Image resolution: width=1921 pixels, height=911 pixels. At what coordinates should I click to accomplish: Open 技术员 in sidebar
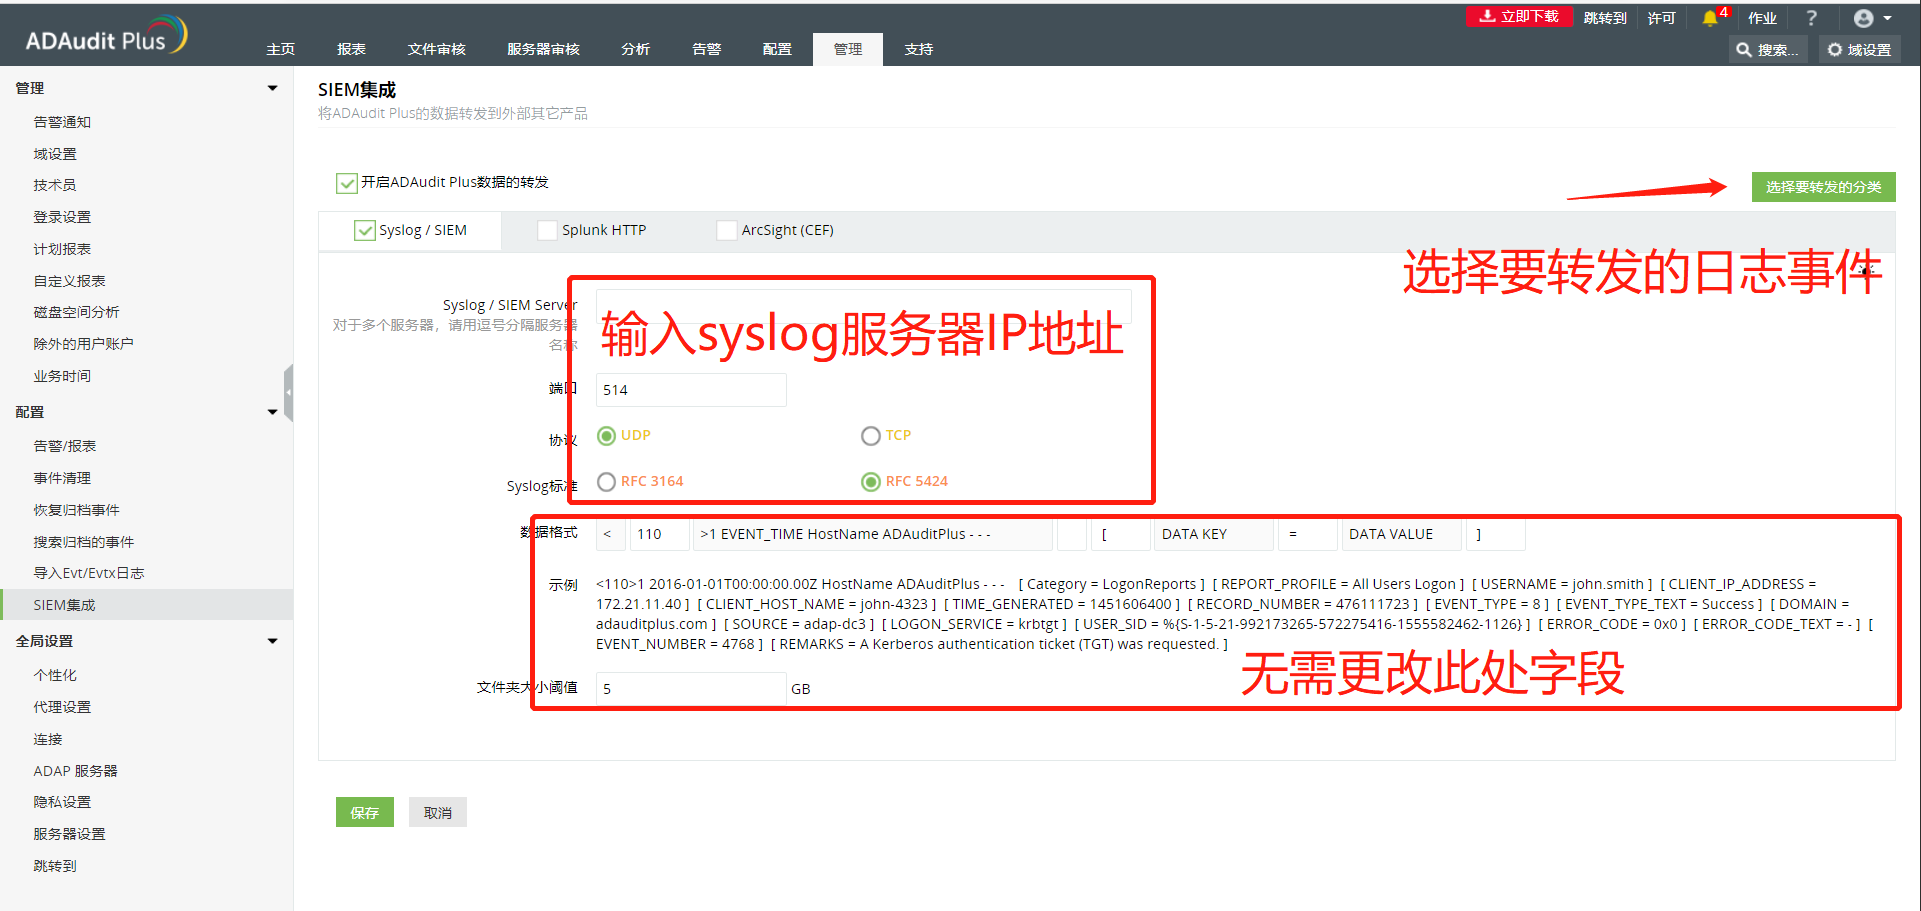tap(55, 185)
